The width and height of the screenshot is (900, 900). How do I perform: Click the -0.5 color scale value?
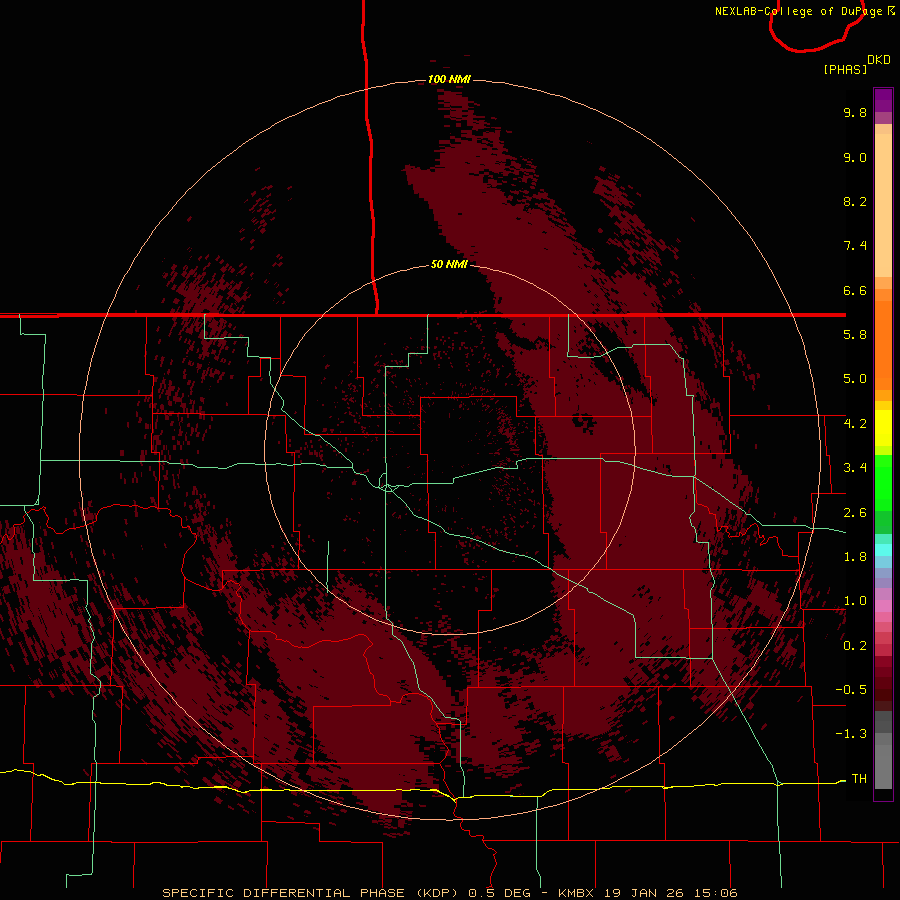pyautogui.click(x=851, y=690)
